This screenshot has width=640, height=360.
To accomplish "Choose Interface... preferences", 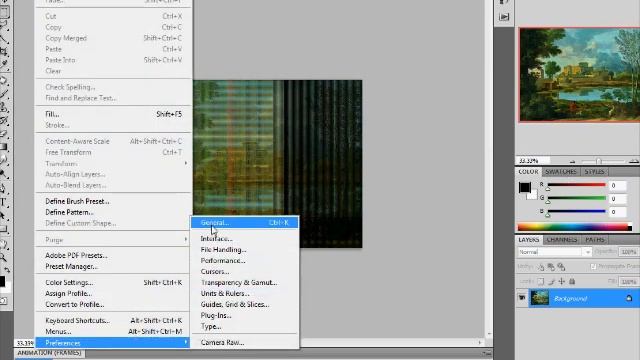I will [216, 239].
